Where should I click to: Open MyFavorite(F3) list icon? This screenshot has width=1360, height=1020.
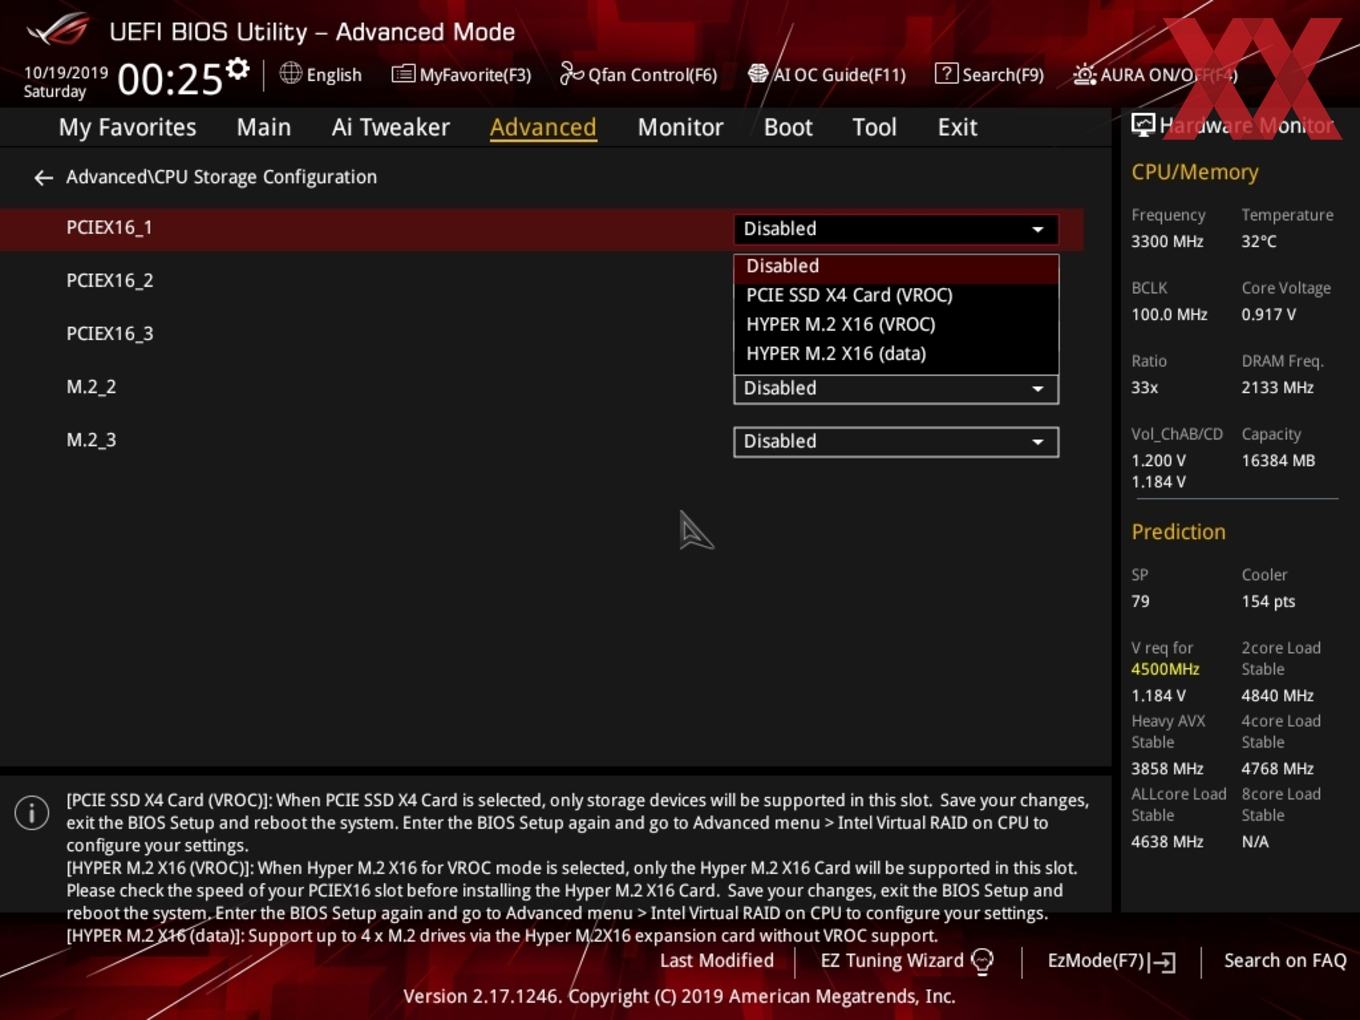pos(403,74)
